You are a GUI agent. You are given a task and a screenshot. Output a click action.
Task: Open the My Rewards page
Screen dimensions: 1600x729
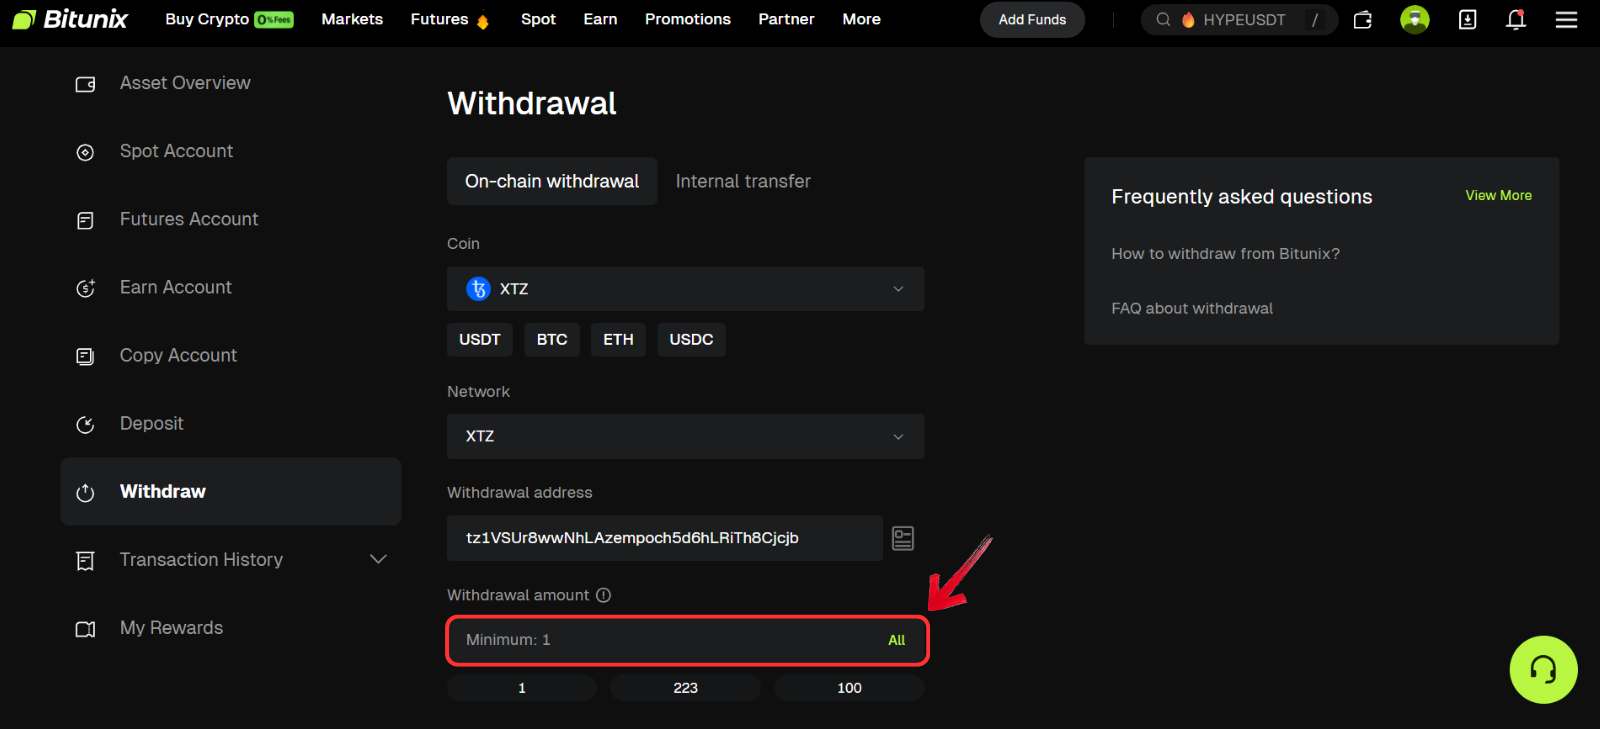(171, 627)
